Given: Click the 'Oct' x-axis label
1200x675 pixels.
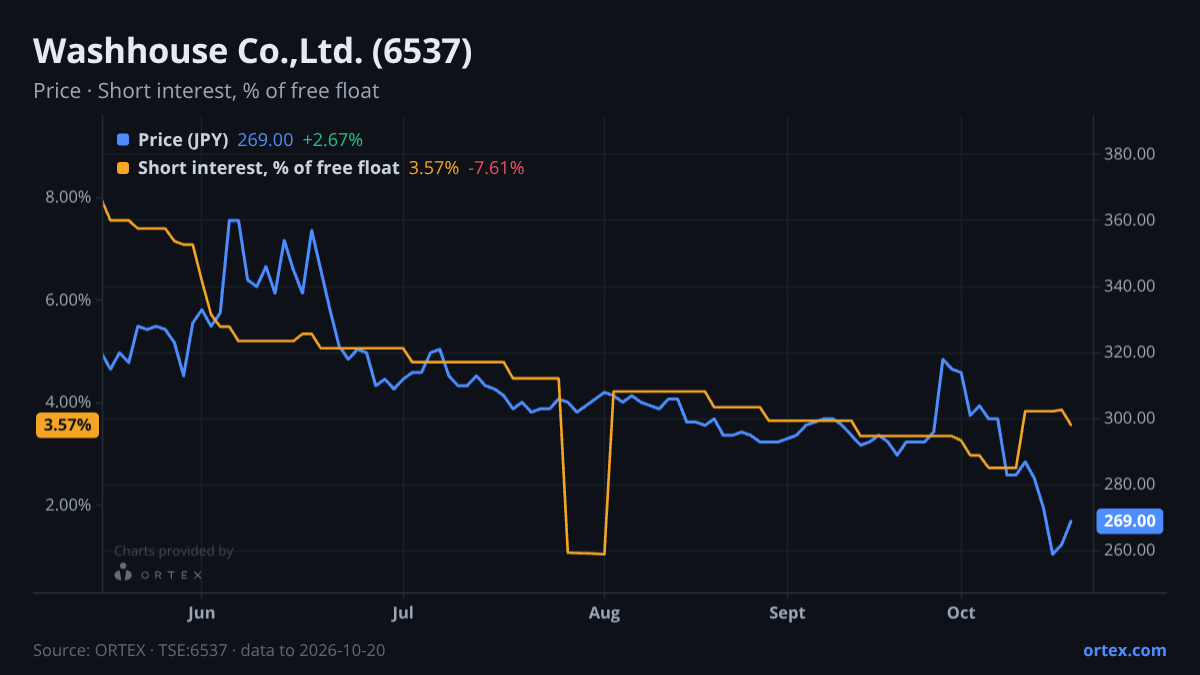Looking at the screenshot, I should click(x=961, y=613).
